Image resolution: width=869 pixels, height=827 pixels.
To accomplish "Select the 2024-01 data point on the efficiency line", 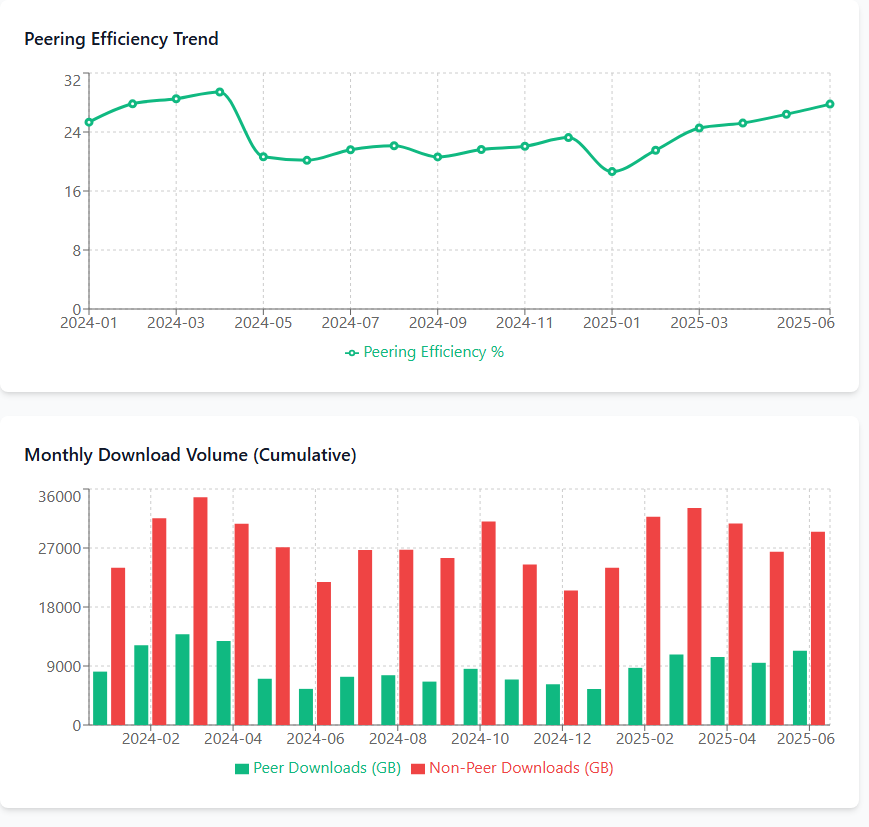I will click(x=89, y=122).
